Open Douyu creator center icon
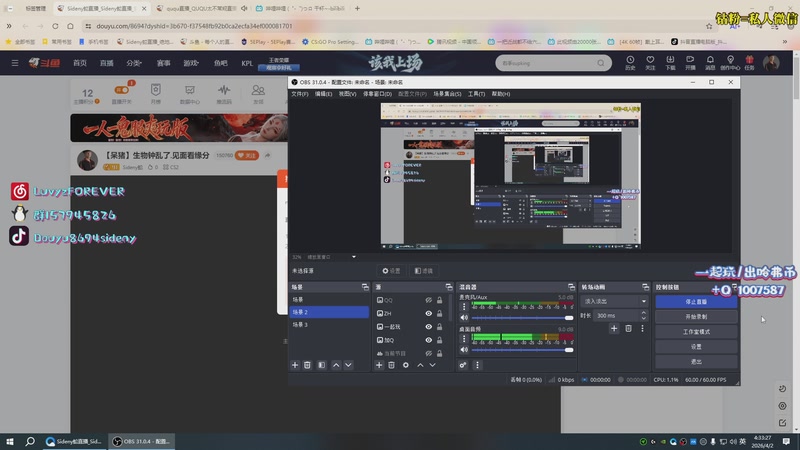This screenshot has height=450, width=800. [x=730, y=63]
